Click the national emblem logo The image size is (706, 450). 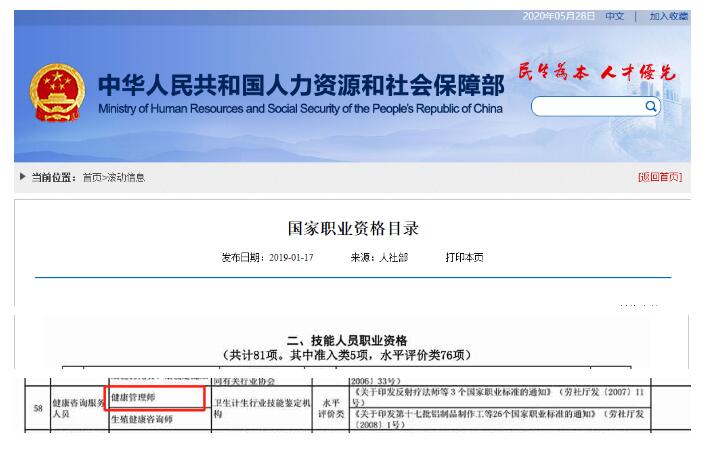coord(57,93)
